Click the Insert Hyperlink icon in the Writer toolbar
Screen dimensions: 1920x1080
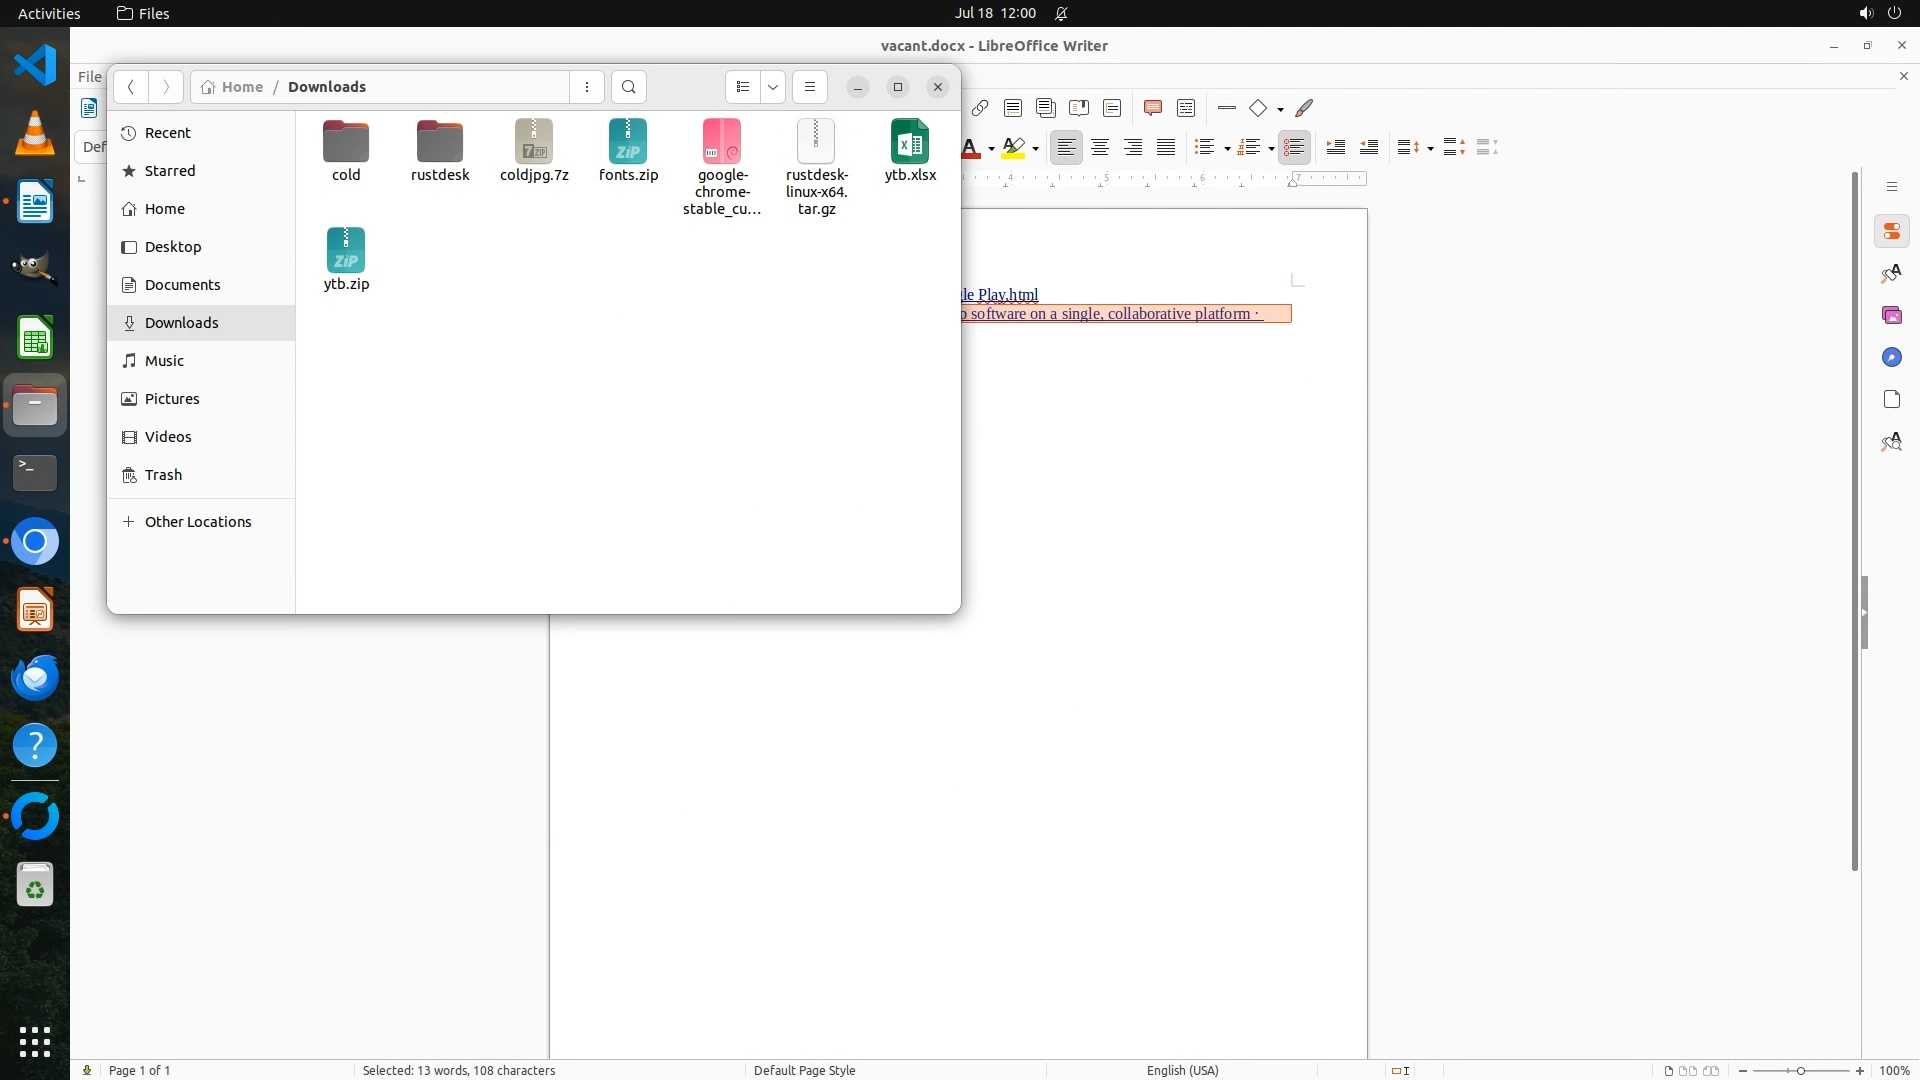click(980, 108)
